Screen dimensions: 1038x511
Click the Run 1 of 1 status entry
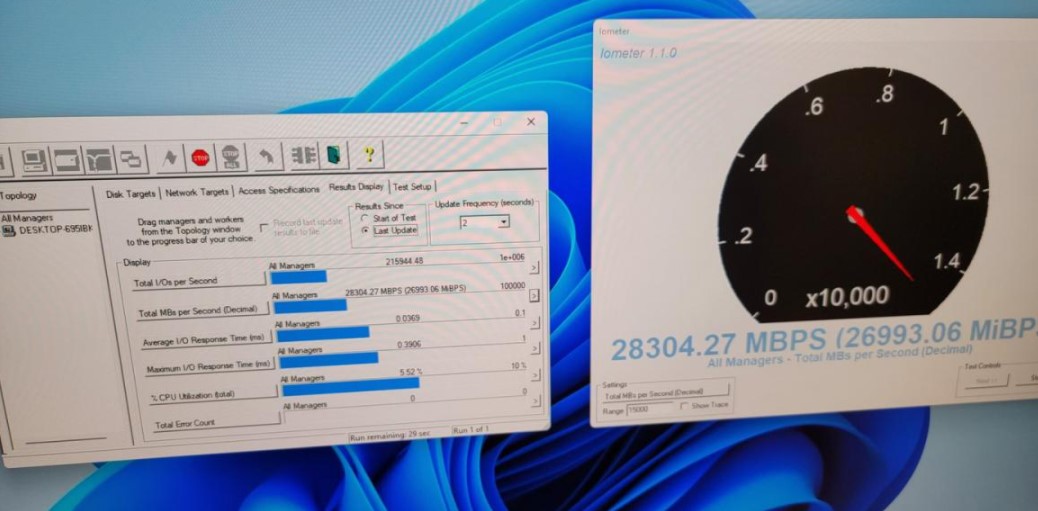(471, 430)
